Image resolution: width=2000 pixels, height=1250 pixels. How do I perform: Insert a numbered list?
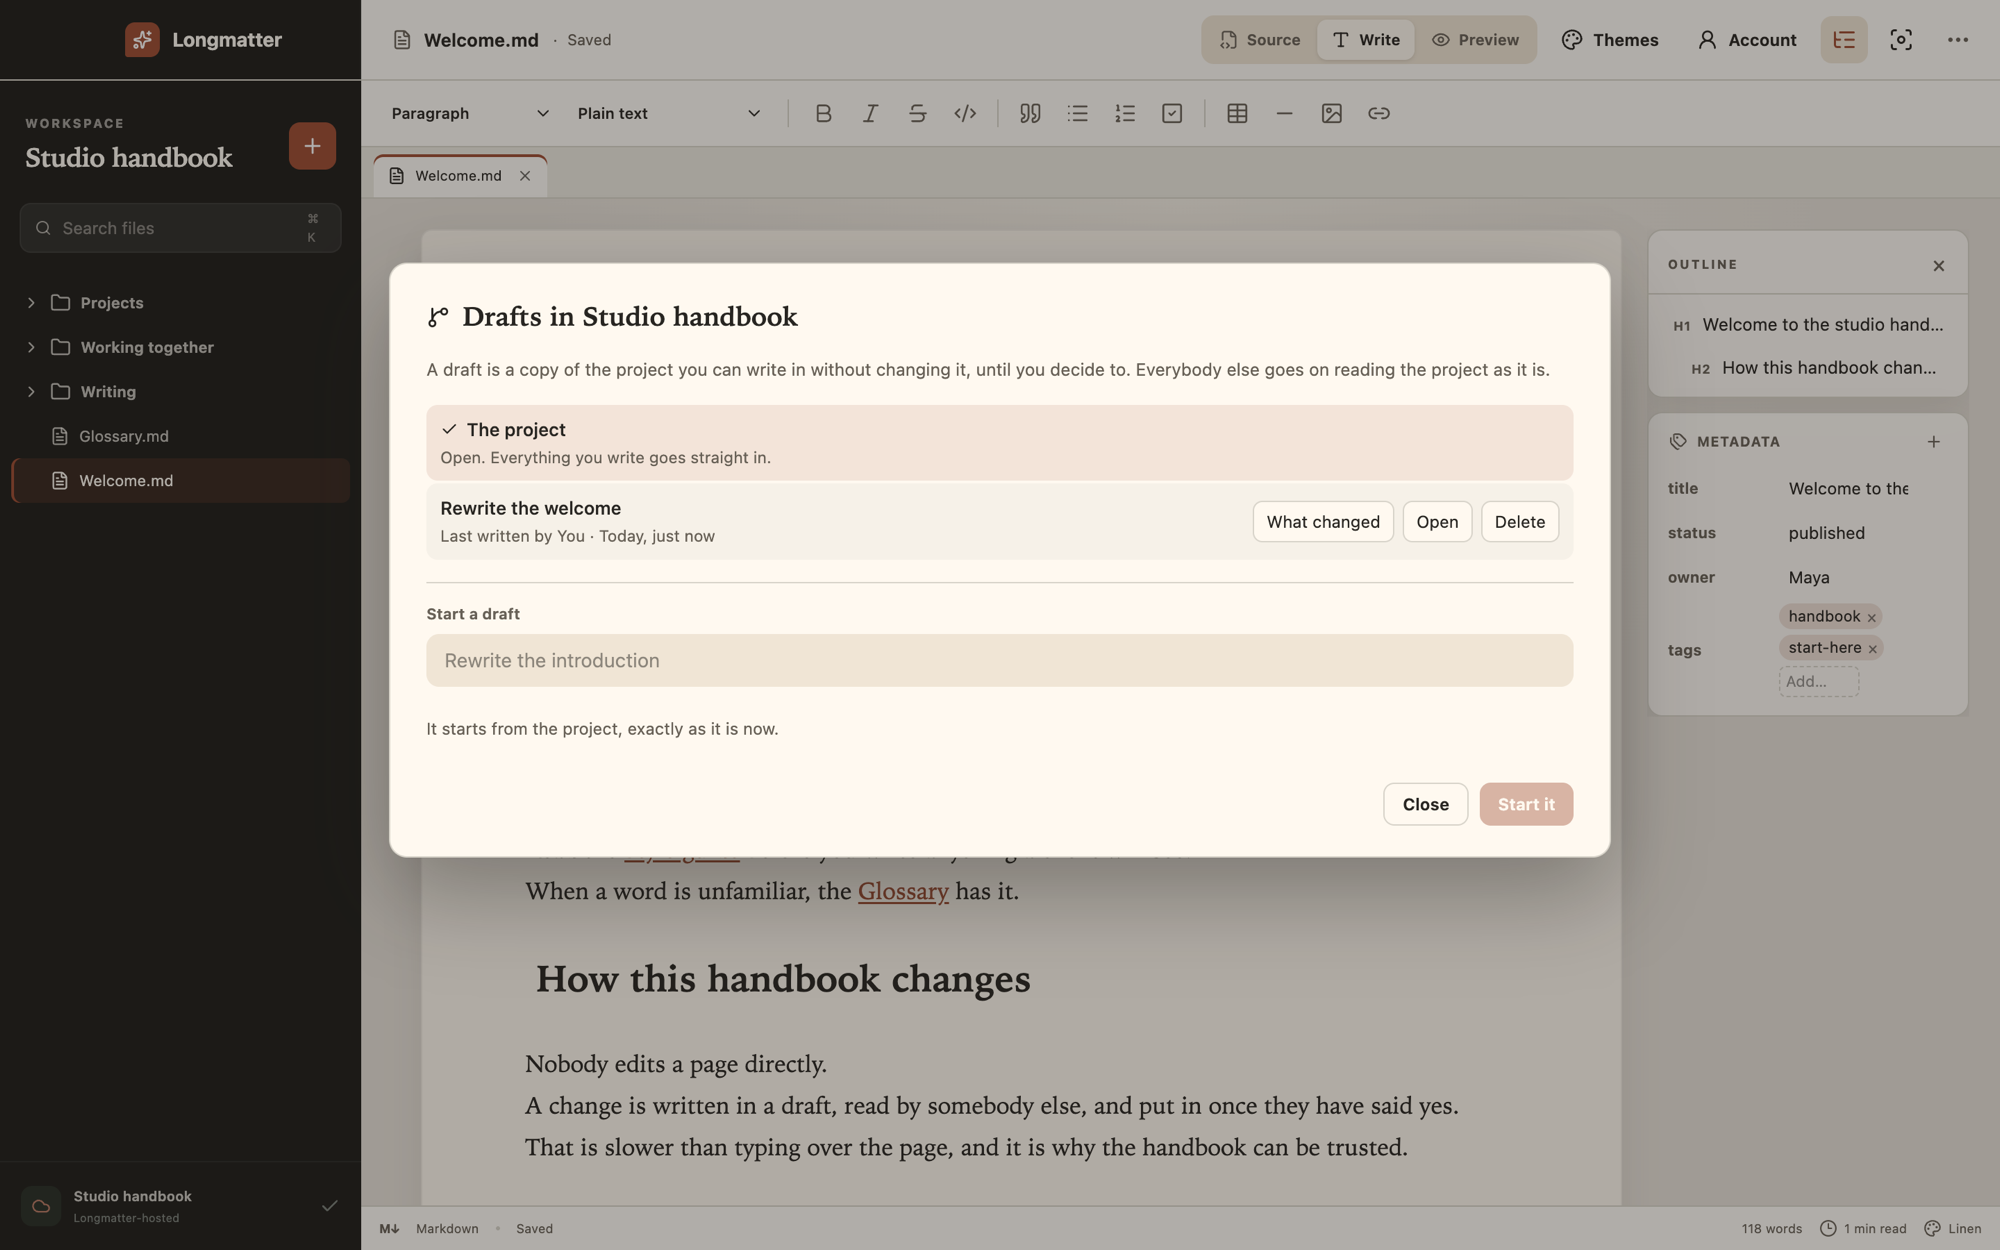(x=1125, y=113)
